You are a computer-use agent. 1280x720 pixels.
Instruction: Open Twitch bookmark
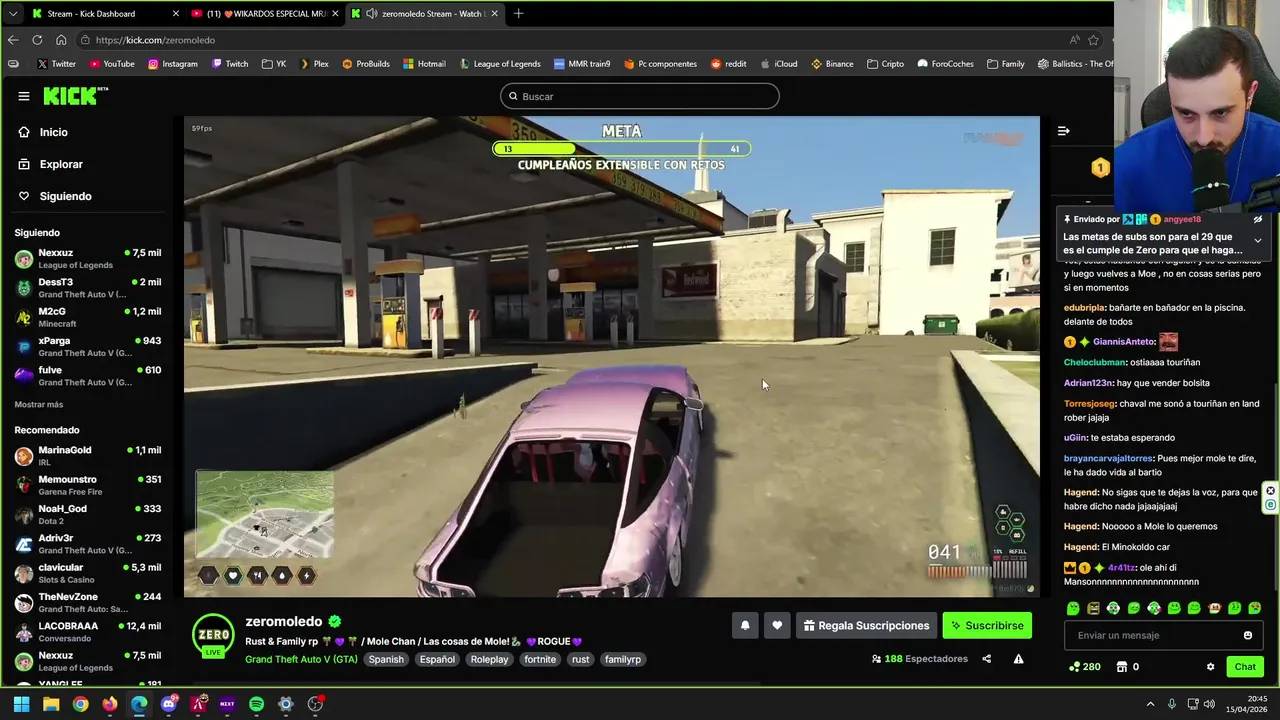tap(230, 64)
